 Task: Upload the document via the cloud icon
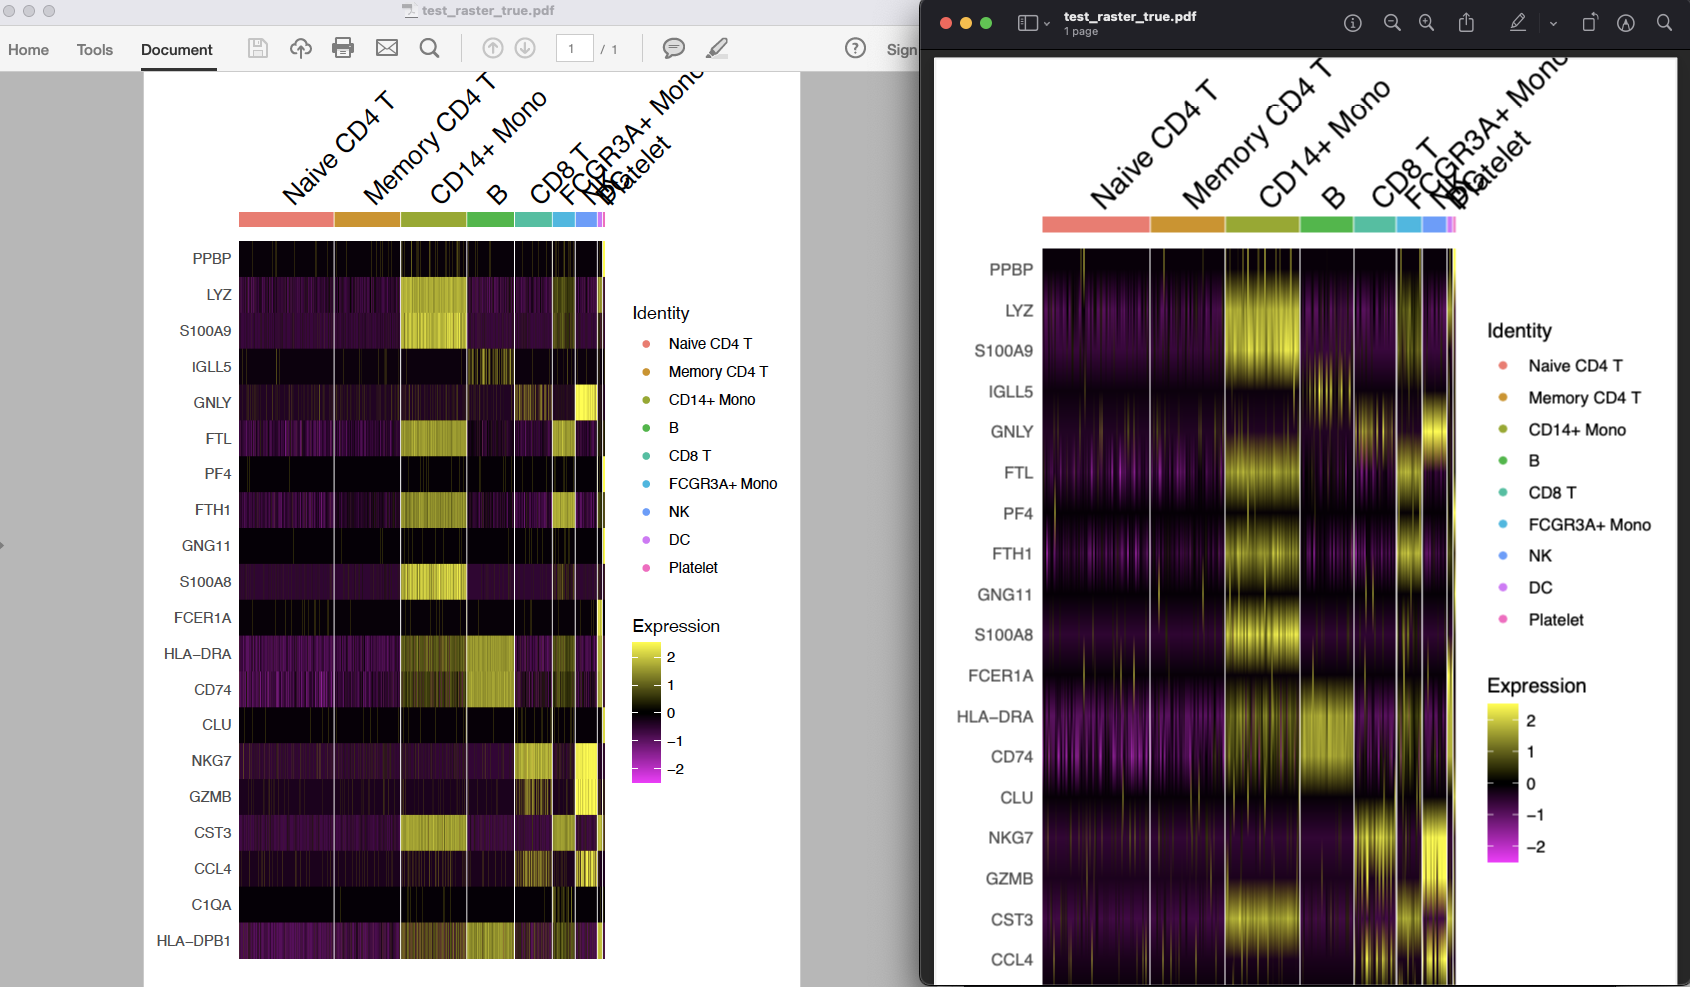pyautogui.click(x=301, y=48)
